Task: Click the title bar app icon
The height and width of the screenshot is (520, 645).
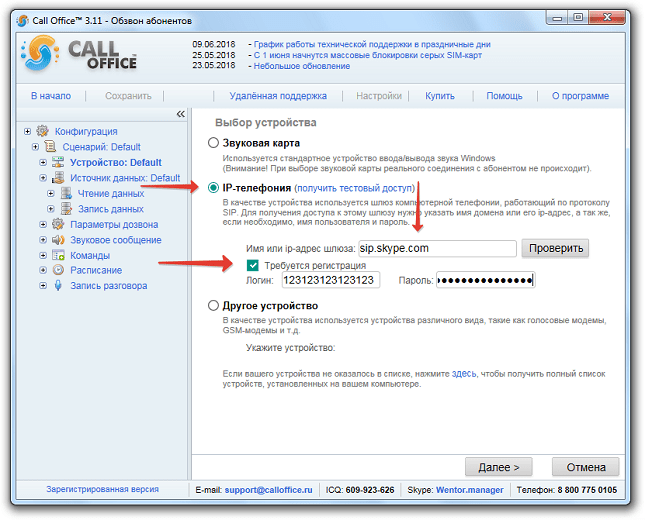Action: 23,20
